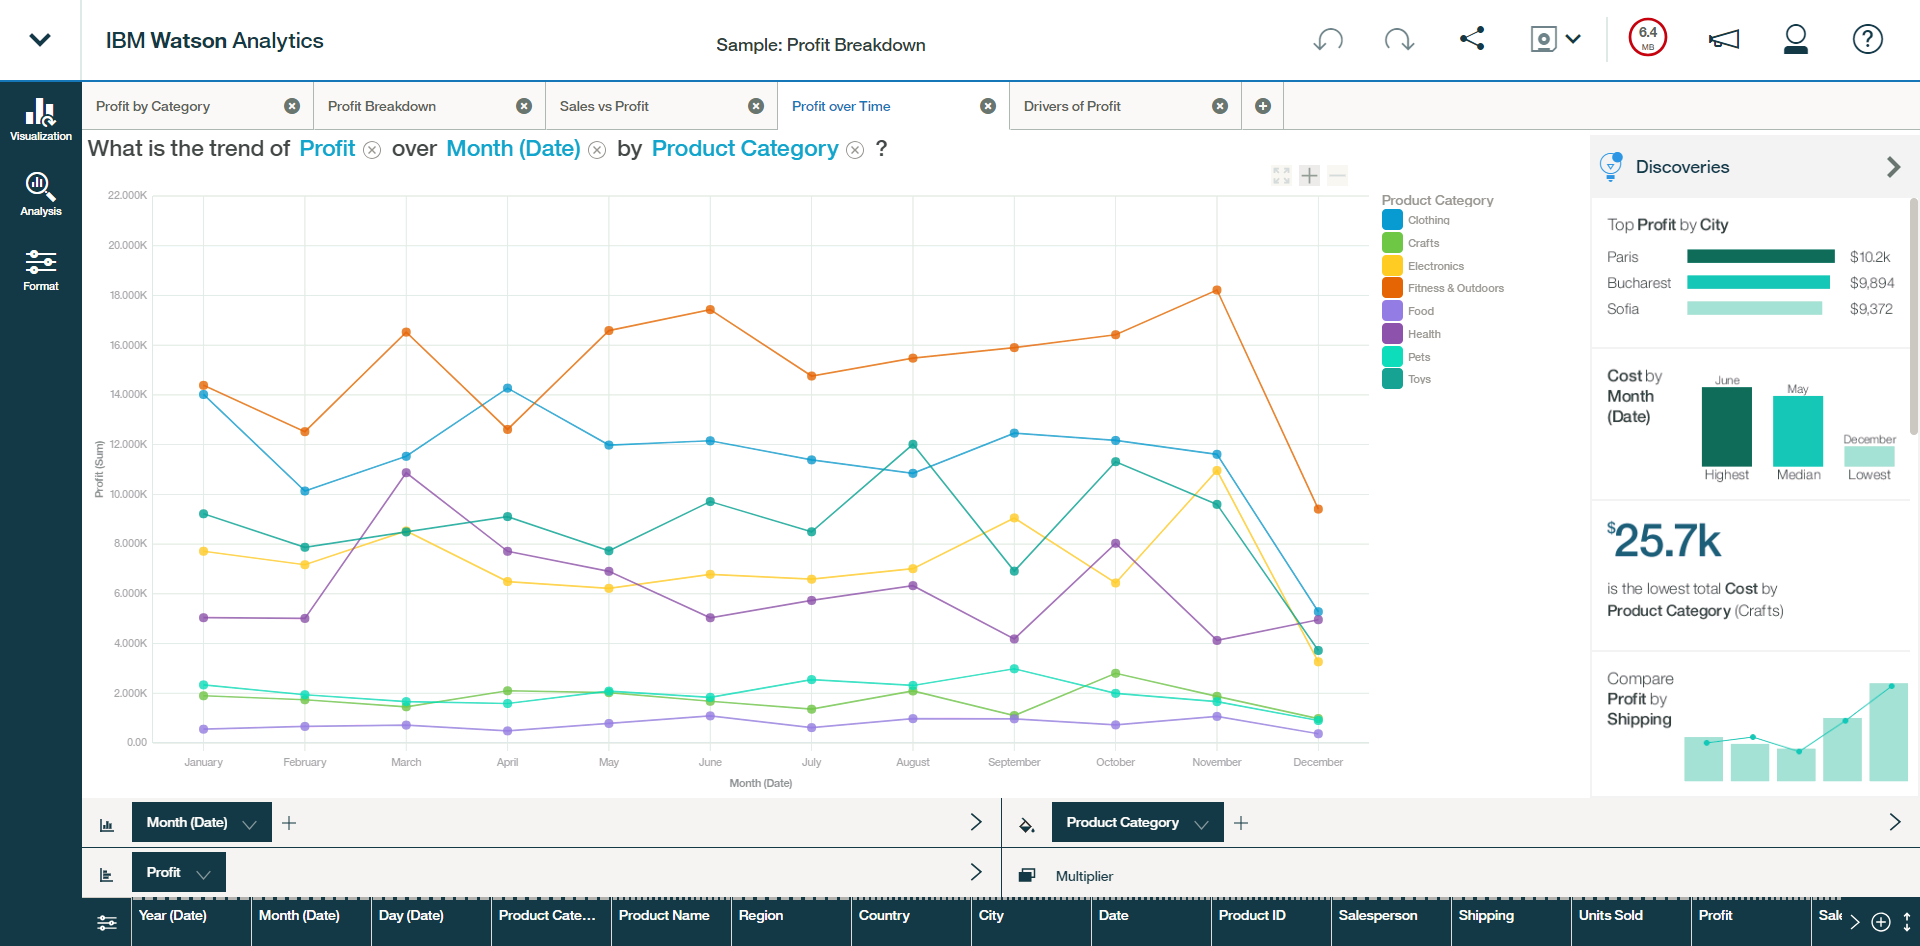The image size is (1920, 946).
Task: Open the Profit y-axis dropdown
Action: point(204,874)
